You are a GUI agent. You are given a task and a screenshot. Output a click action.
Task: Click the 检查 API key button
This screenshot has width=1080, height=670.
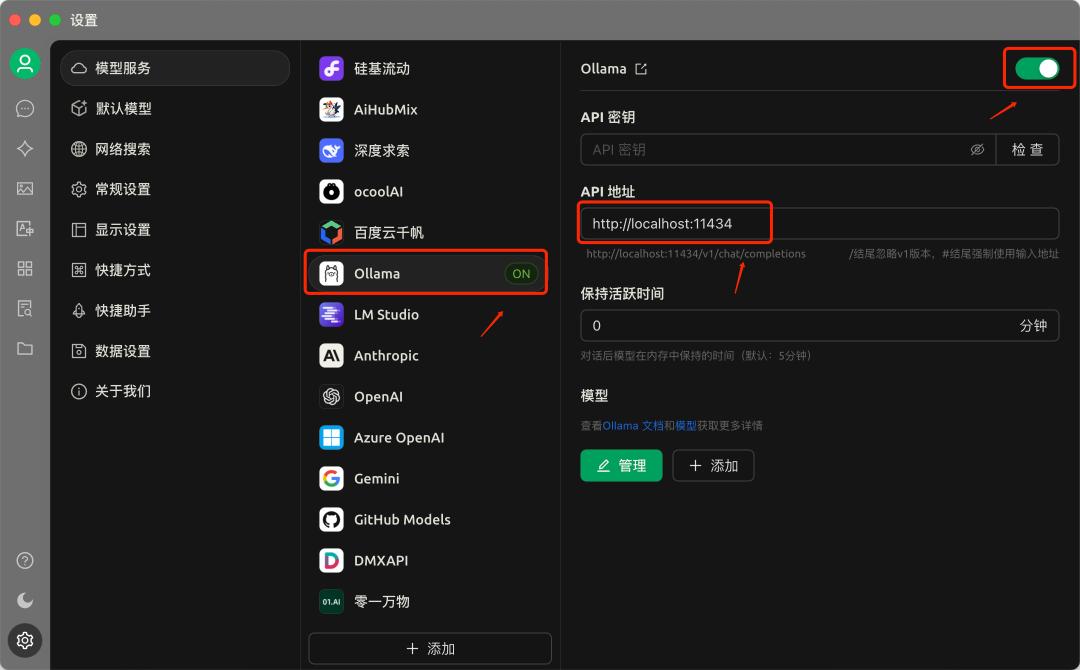coord(1027,149)
